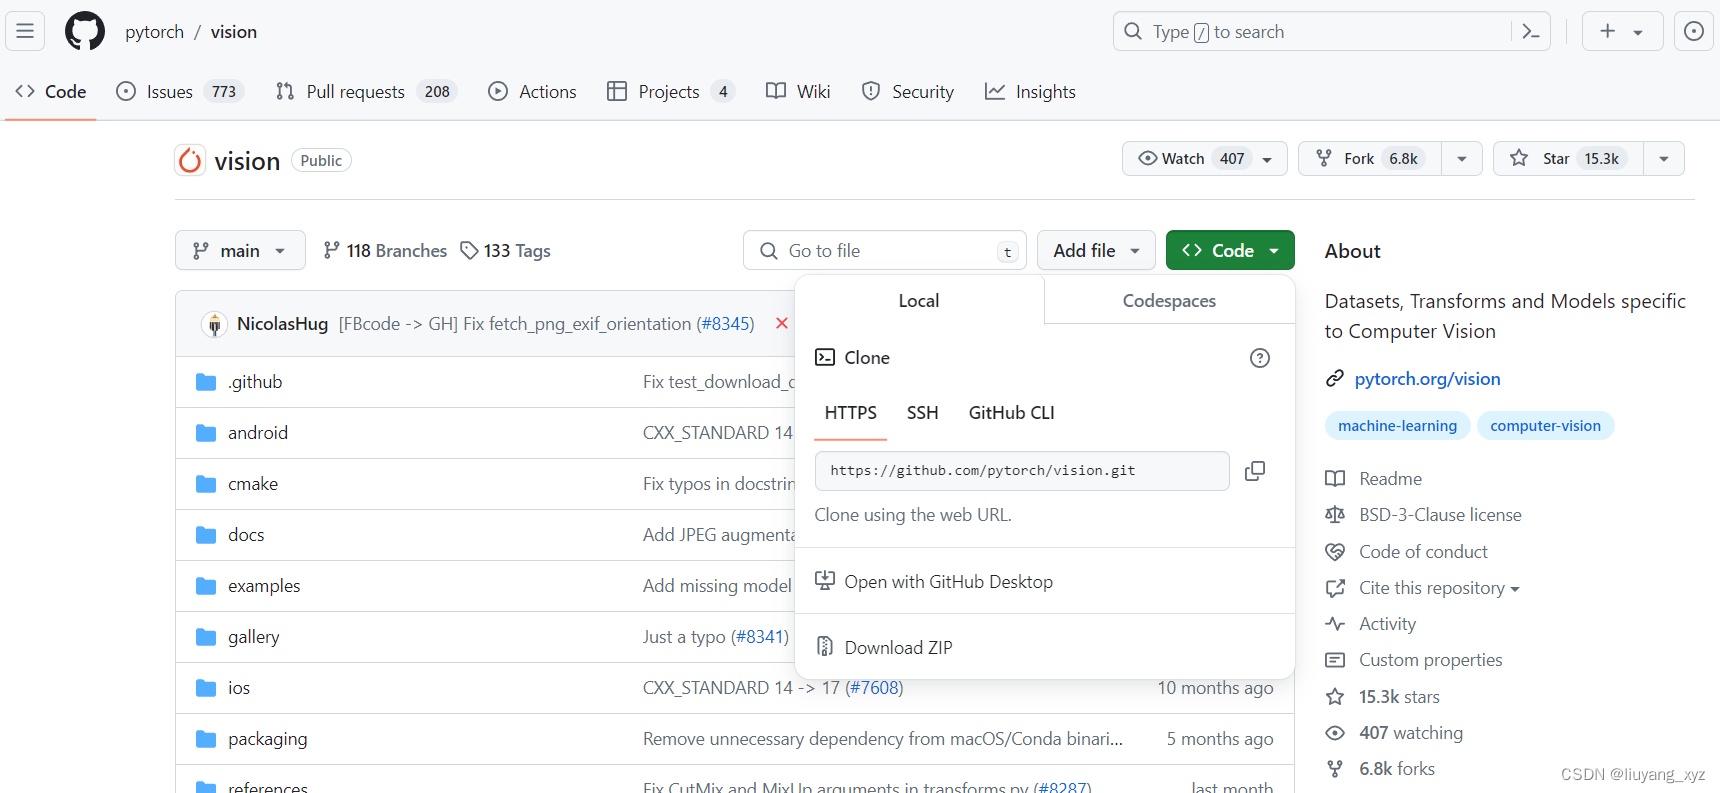
Task: Click the eye icon on Watch button
Action: 1148,158
